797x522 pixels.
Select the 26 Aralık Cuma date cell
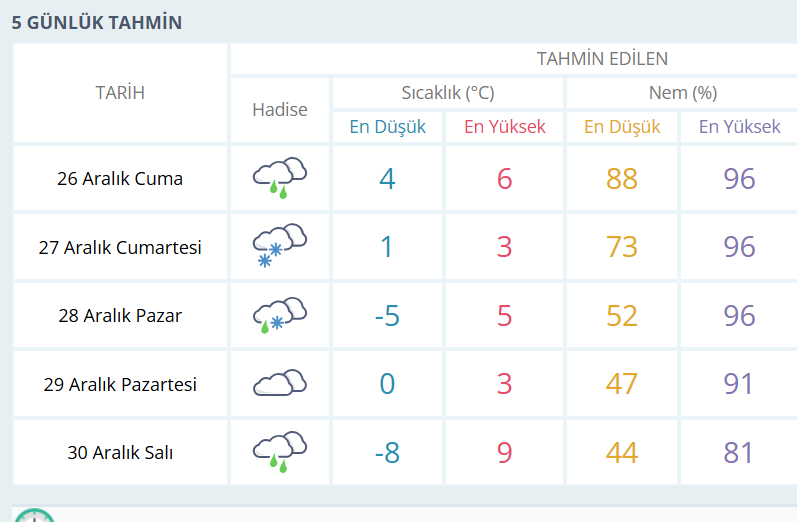tap(120, 180)
